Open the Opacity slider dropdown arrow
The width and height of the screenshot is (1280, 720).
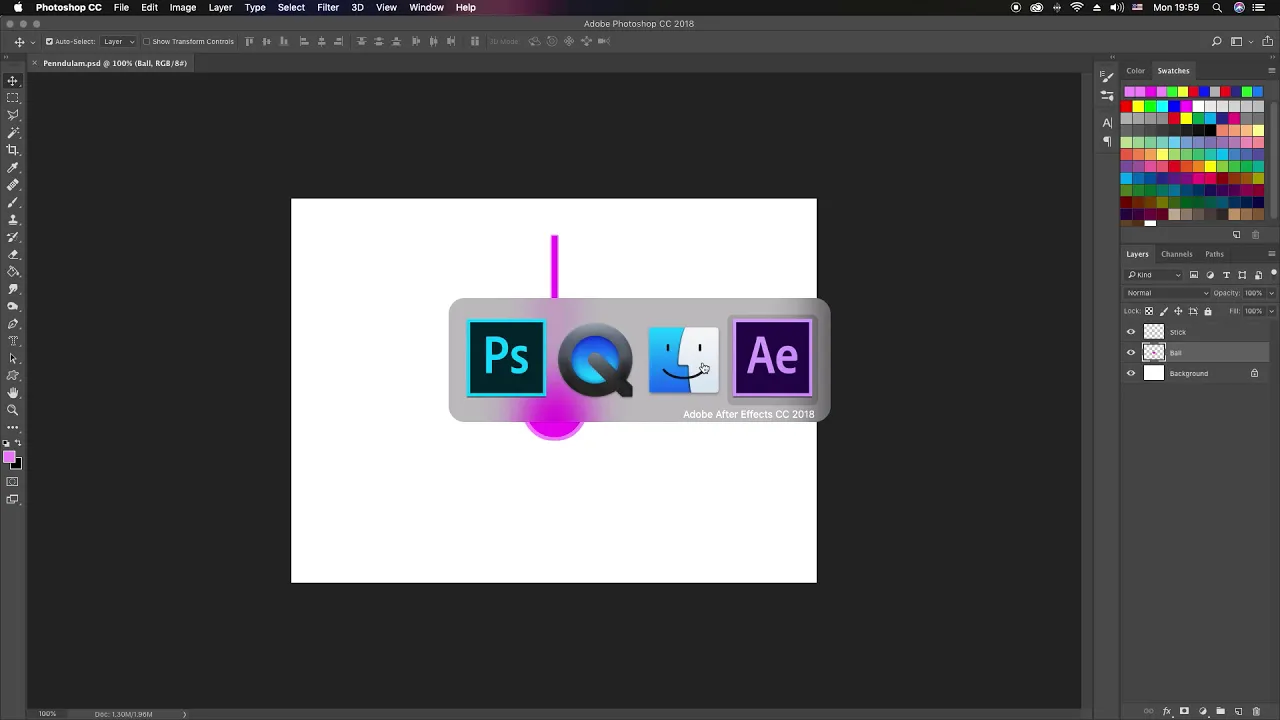(x=1271, y=293)
